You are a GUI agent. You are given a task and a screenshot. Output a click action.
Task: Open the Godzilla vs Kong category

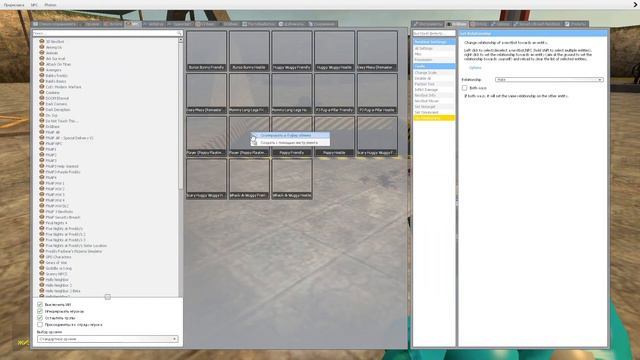click(x=58, y=268)
